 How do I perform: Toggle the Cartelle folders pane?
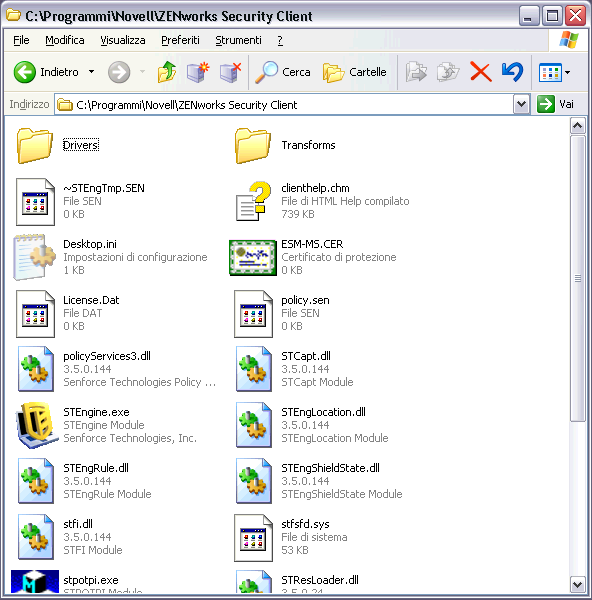(x=355, y=72)
